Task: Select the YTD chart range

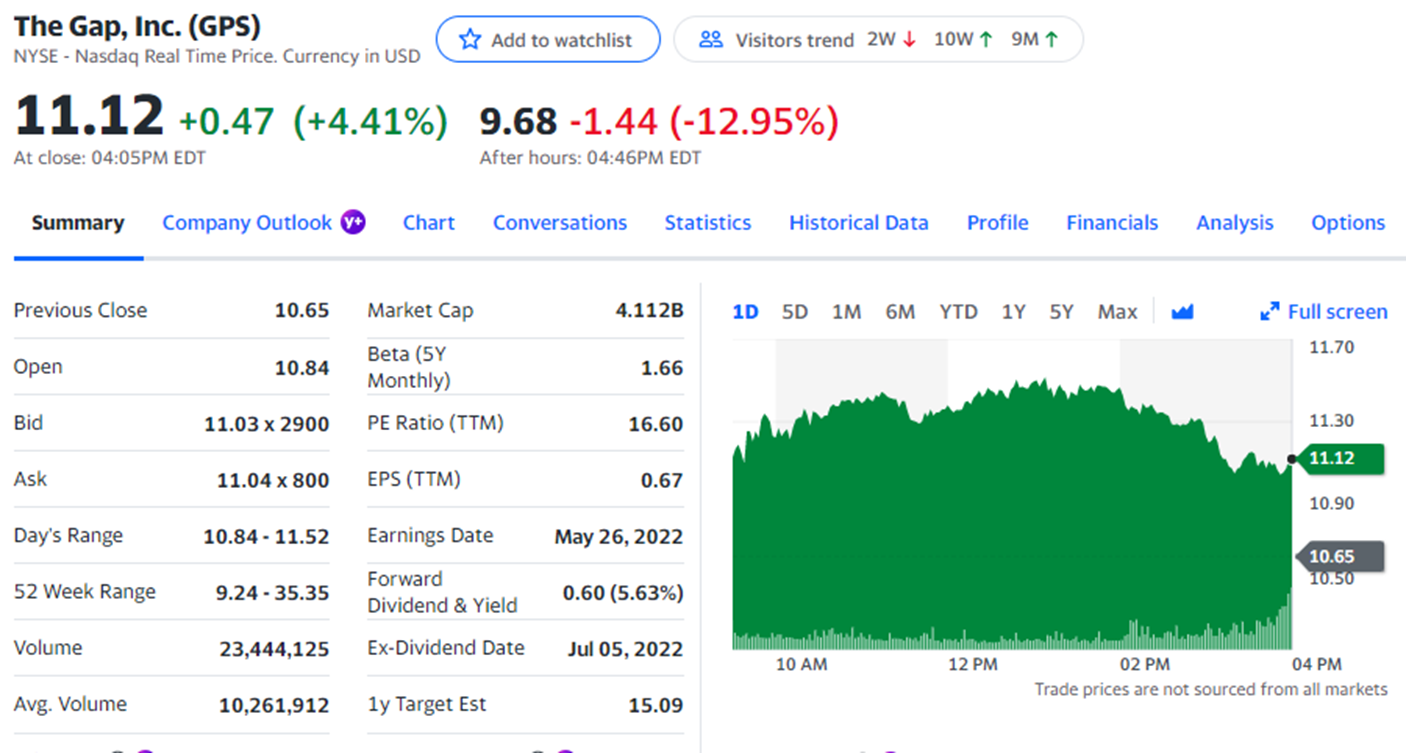Action: coord(958,312)
